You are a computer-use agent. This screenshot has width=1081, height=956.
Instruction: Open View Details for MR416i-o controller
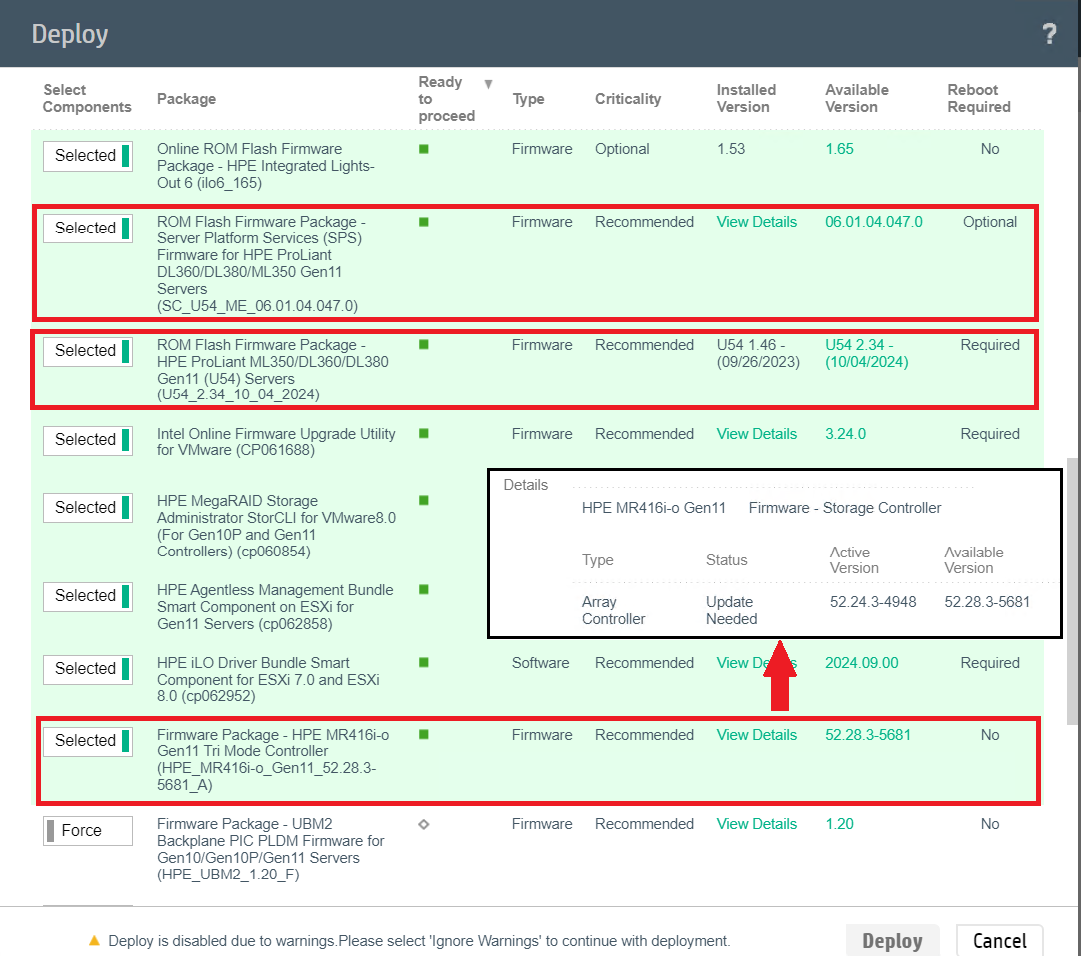point(757,735)
